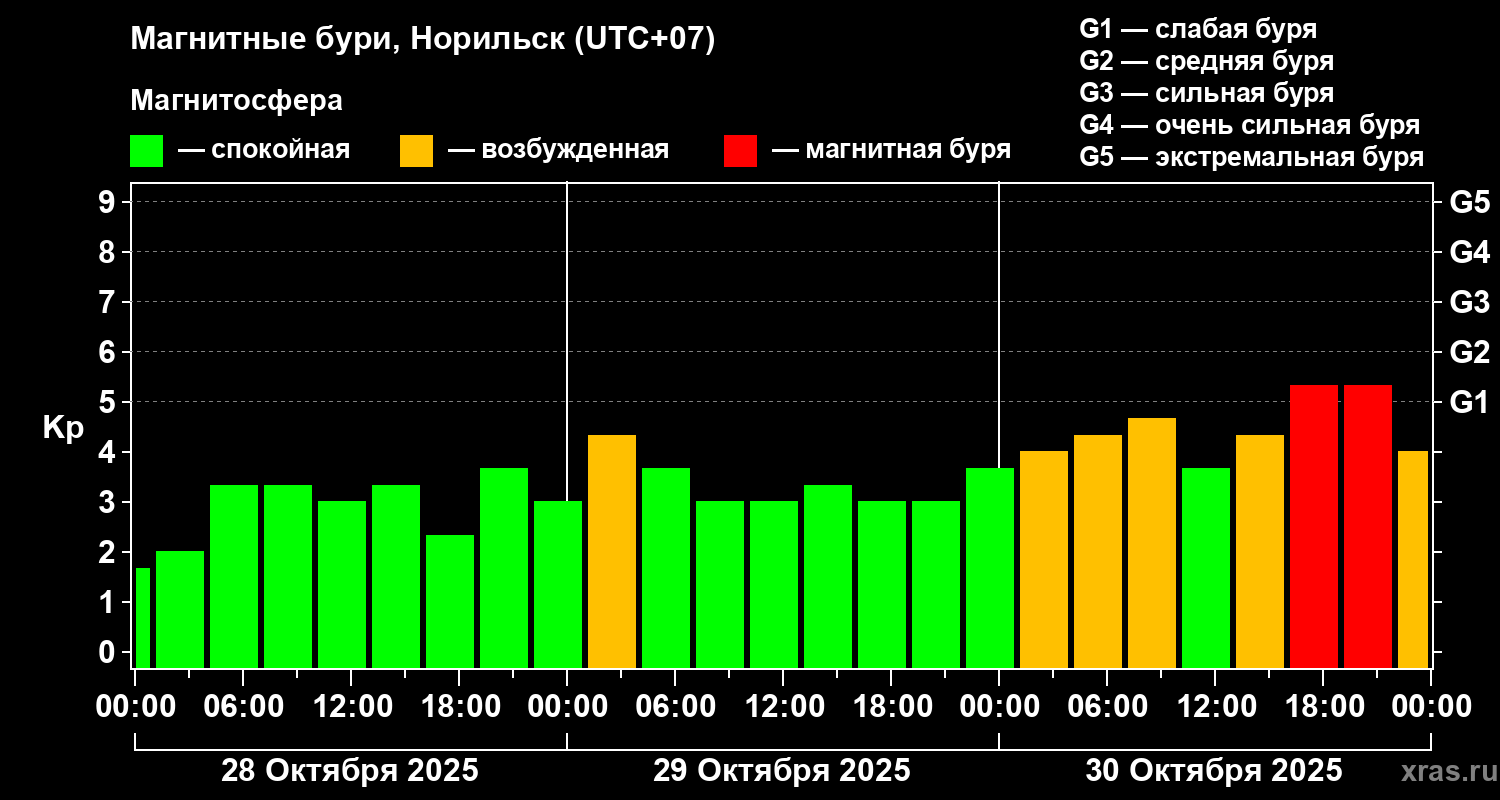1500x800 pixels.
Task: Click the green 'спокойная' legend swatch
Action: [147, 151]
